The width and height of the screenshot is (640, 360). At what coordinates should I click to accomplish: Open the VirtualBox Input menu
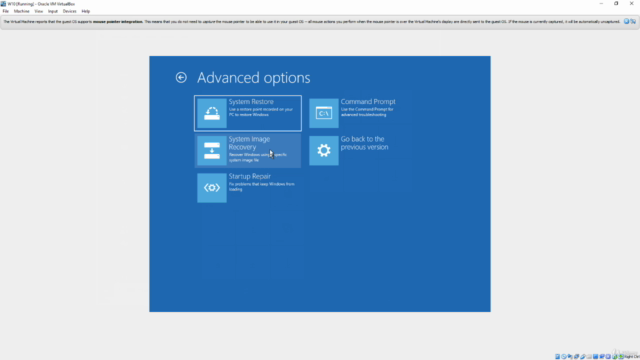[x=53, y=11]
